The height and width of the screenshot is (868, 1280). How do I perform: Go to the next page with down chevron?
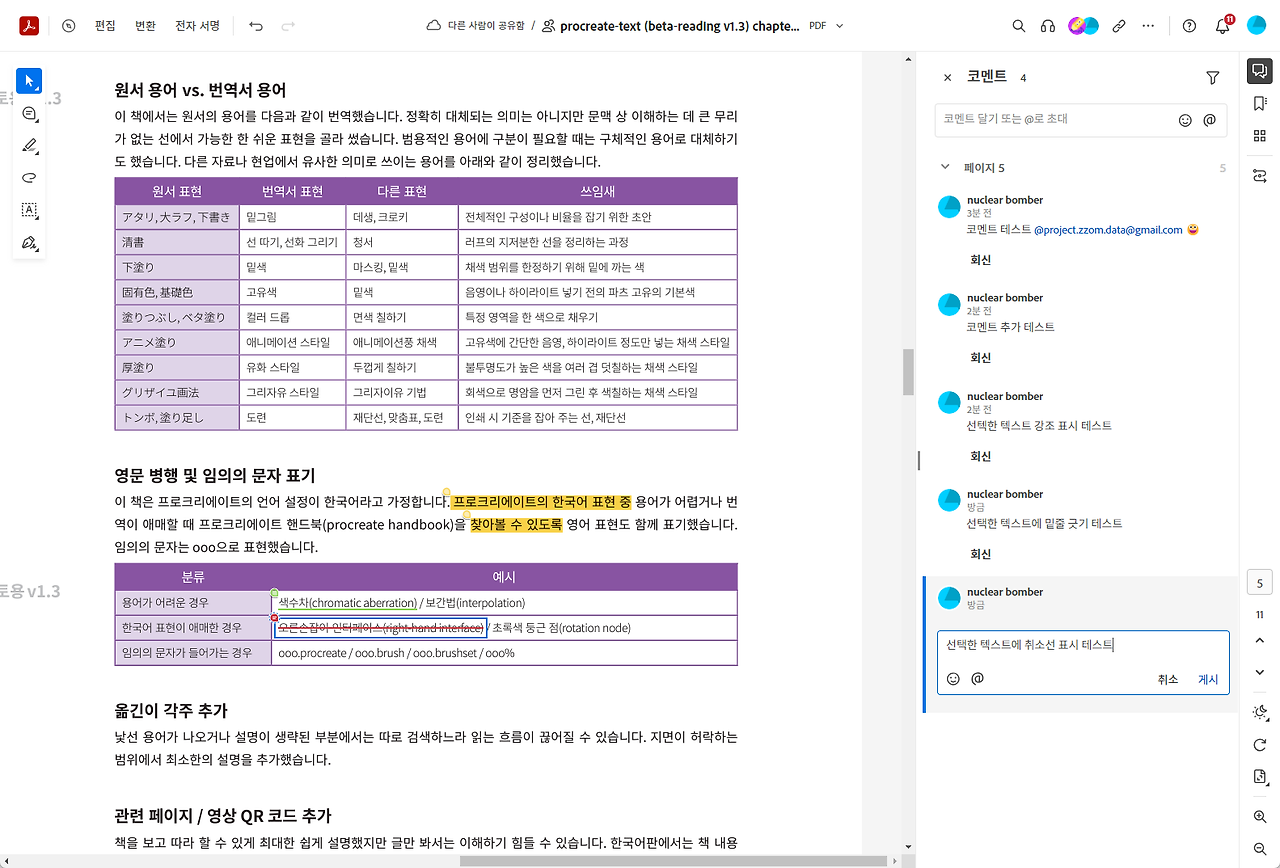(x=1259, y=672)
